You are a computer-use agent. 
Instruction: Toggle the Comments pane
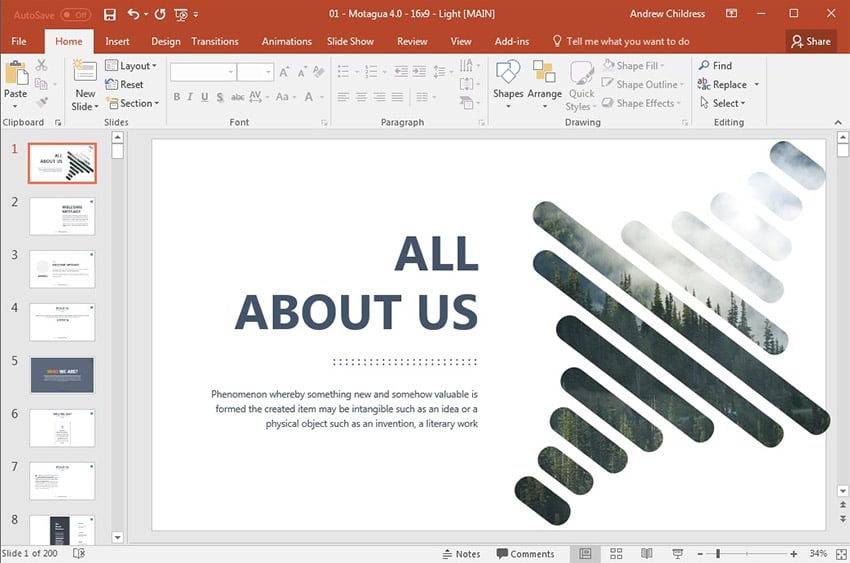[x=525, y=554]
